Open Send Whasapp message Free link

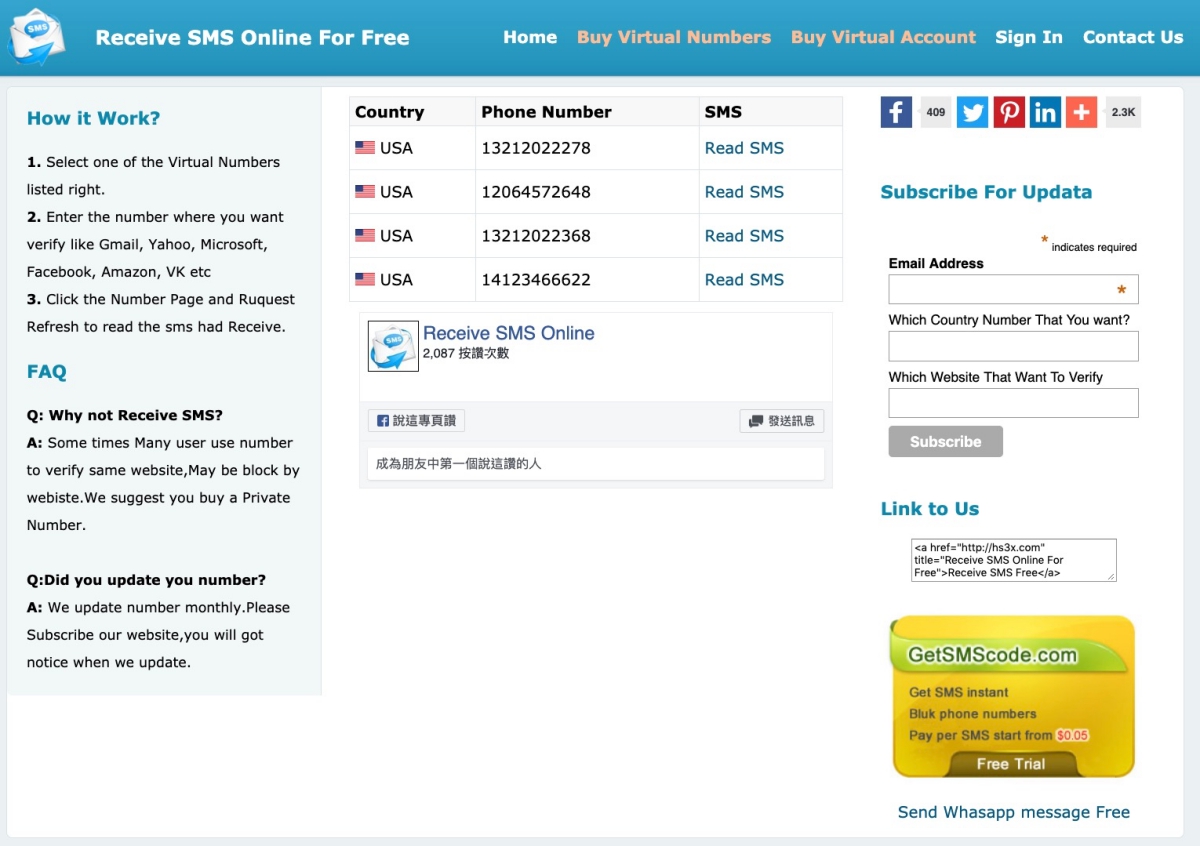(x=1014, y=812)
